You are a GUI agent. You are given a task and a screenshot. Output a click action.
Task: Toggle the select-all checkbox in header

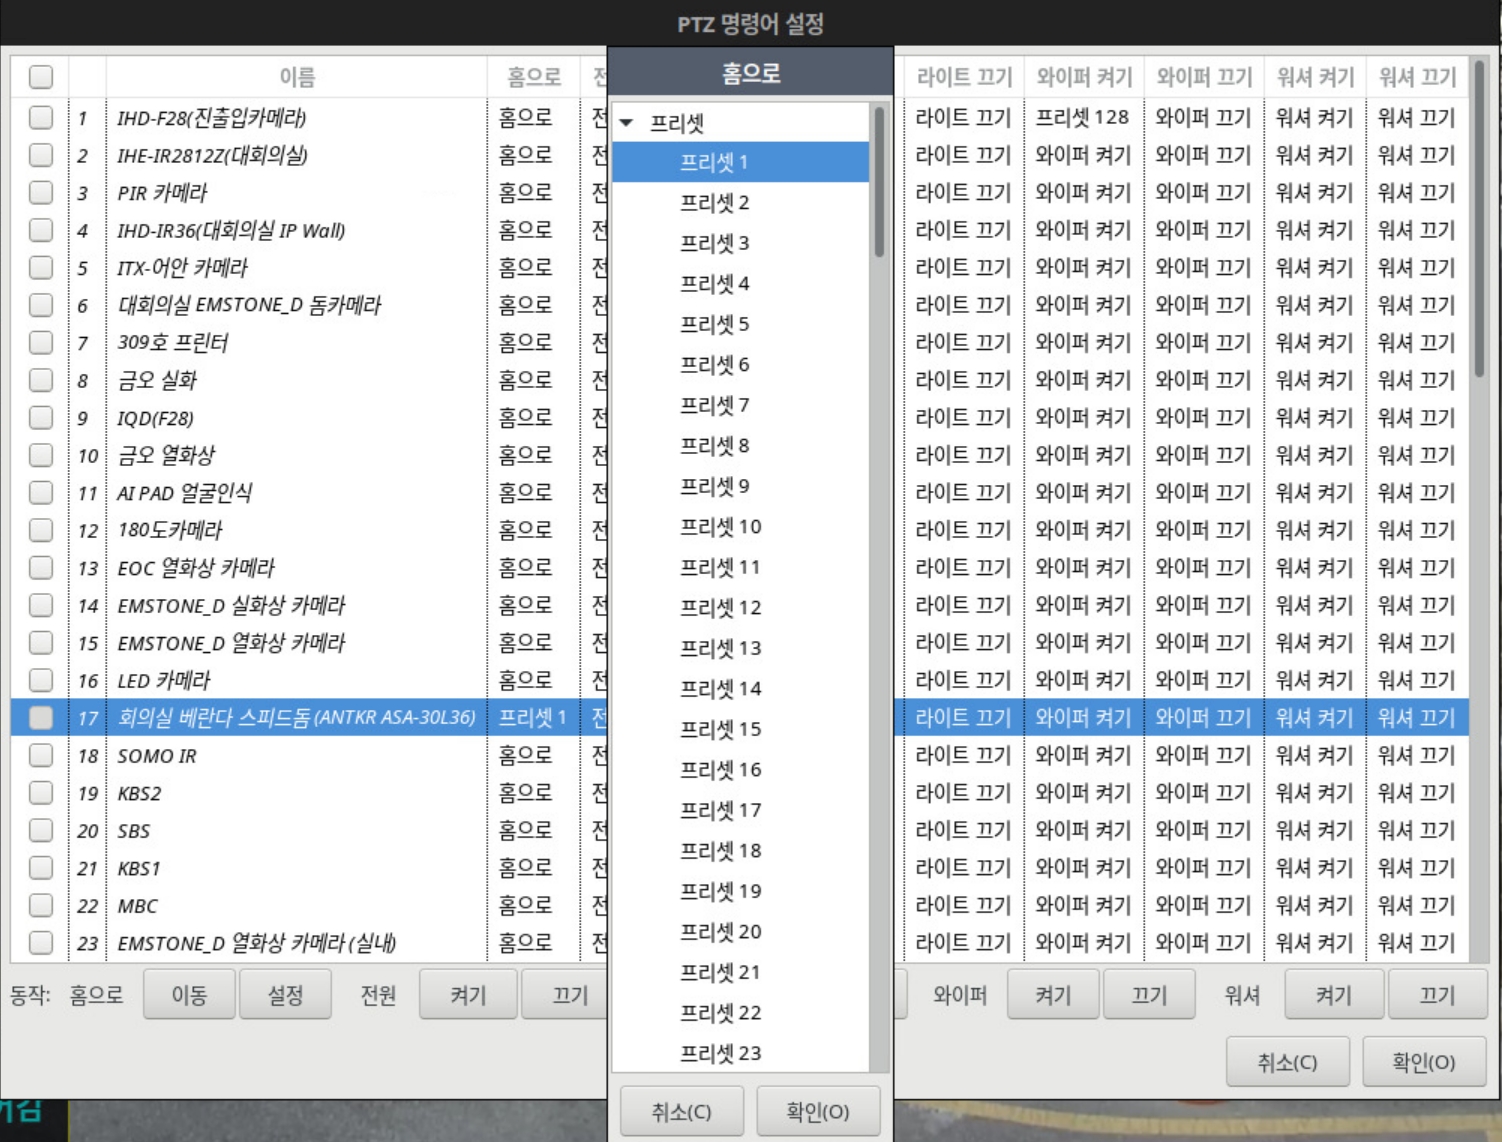click(41, 77)
